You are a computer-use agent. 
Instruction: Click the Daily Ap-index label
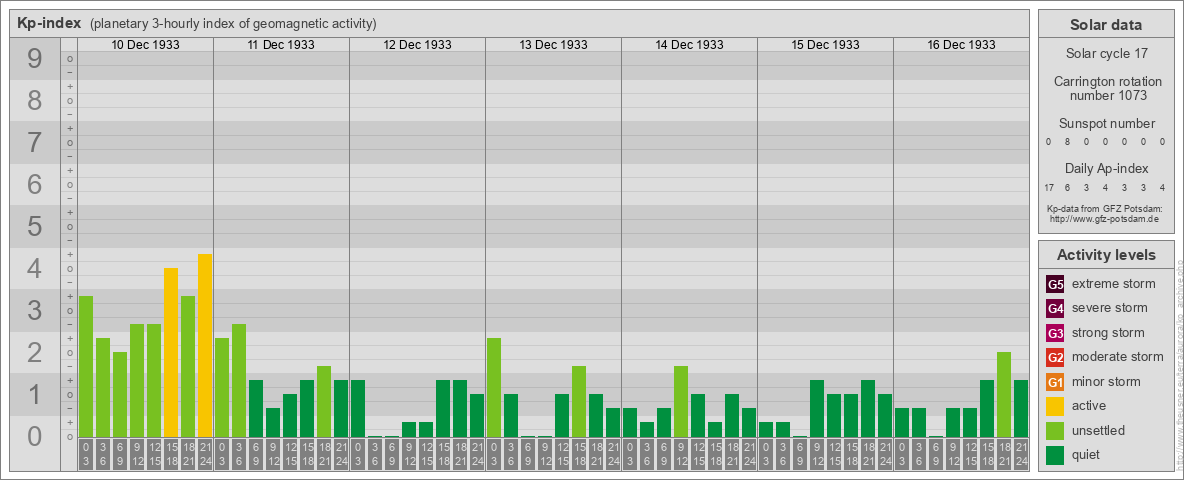(x=1106, y=168)
